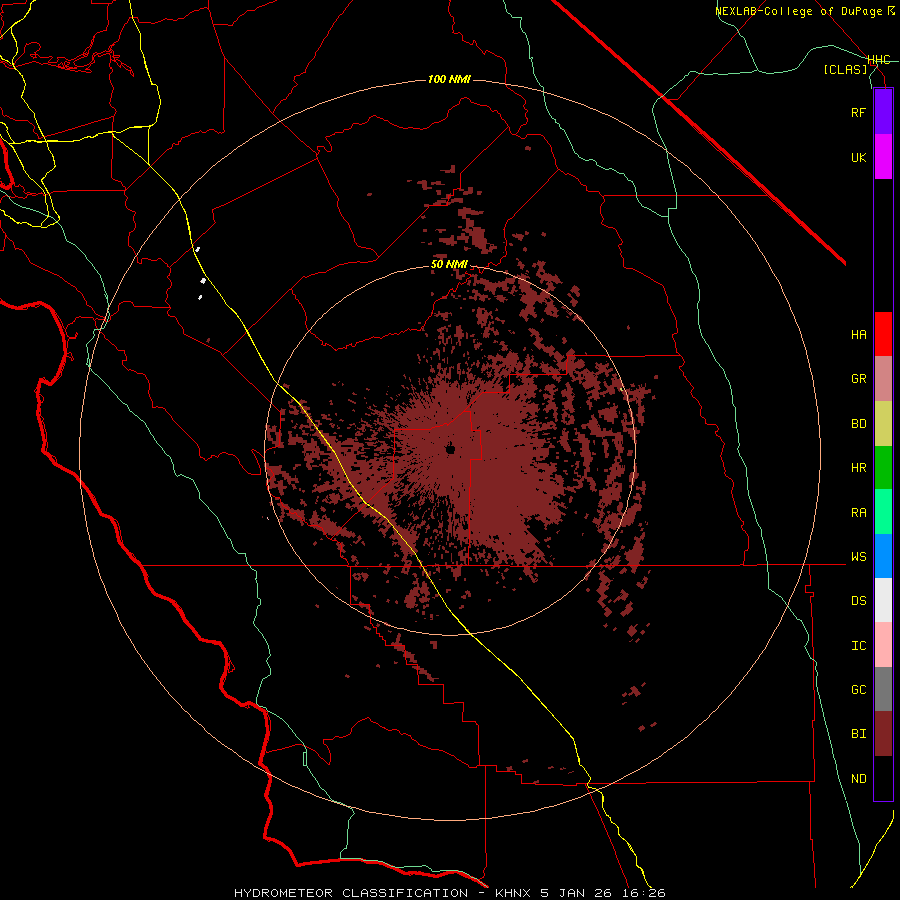The image size is (900, 900).
Task: Click the WS legend label
Action: [x=858, y=557]
